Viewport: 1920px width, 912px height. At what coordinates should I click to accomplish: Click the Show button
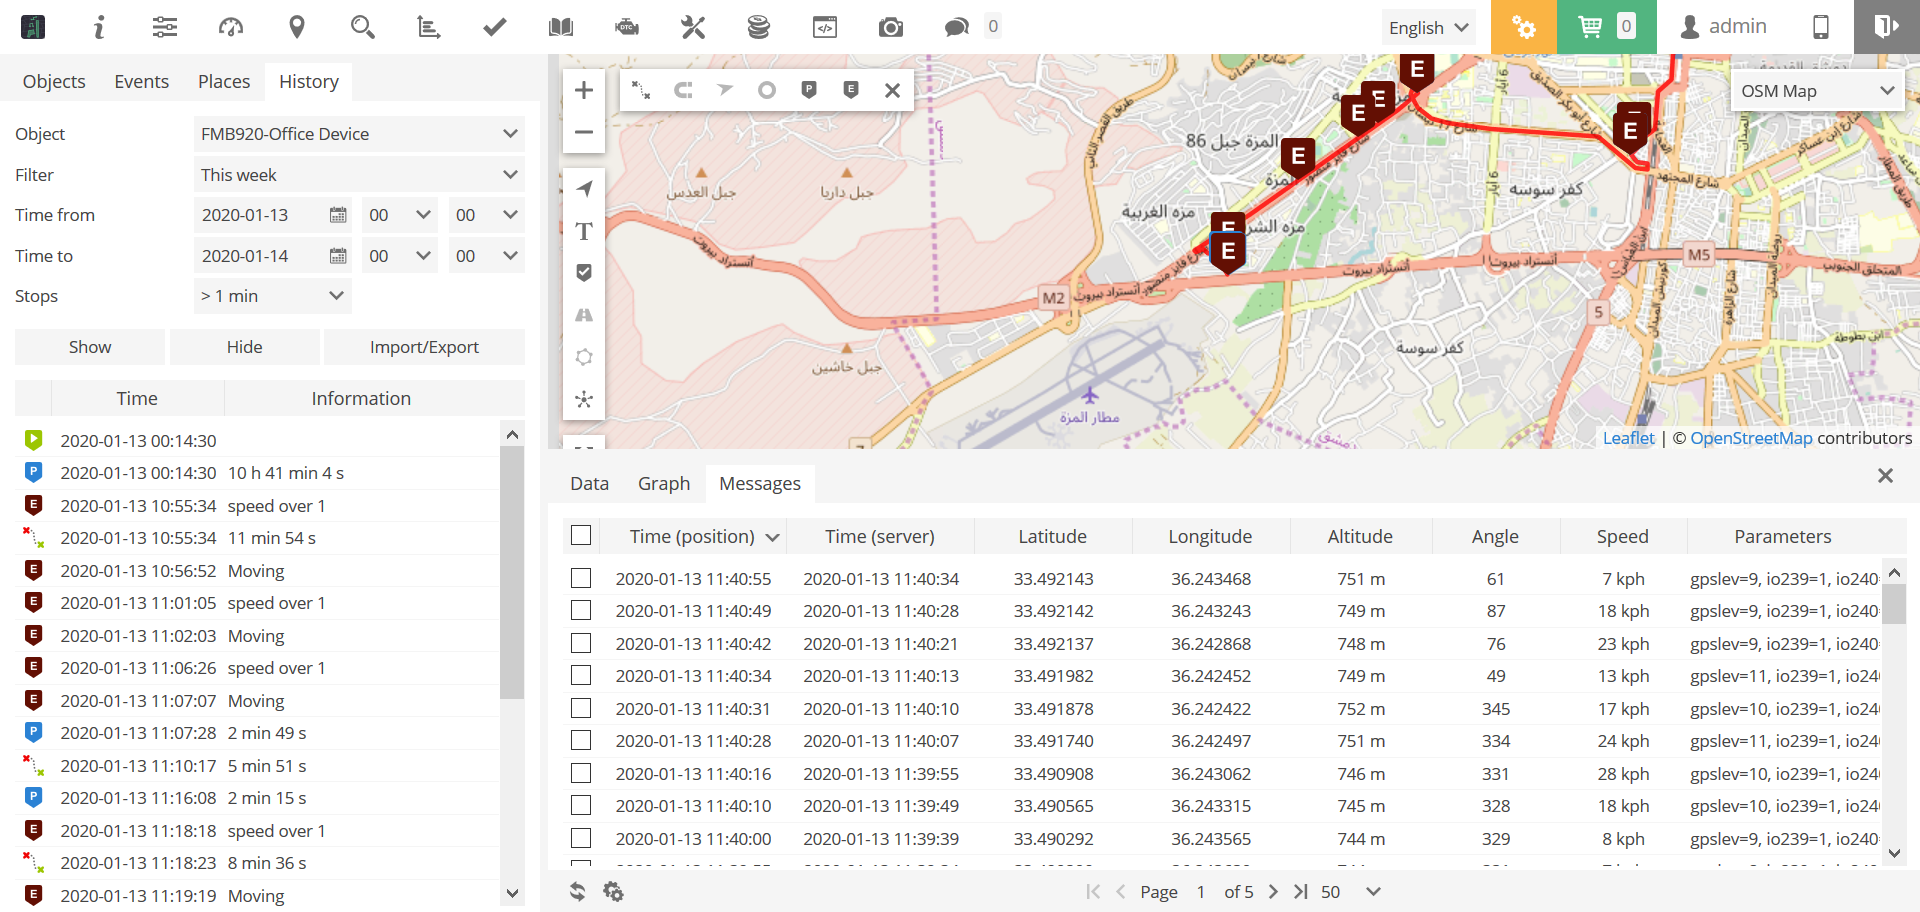pyautogui.click(x=90, y=347)
